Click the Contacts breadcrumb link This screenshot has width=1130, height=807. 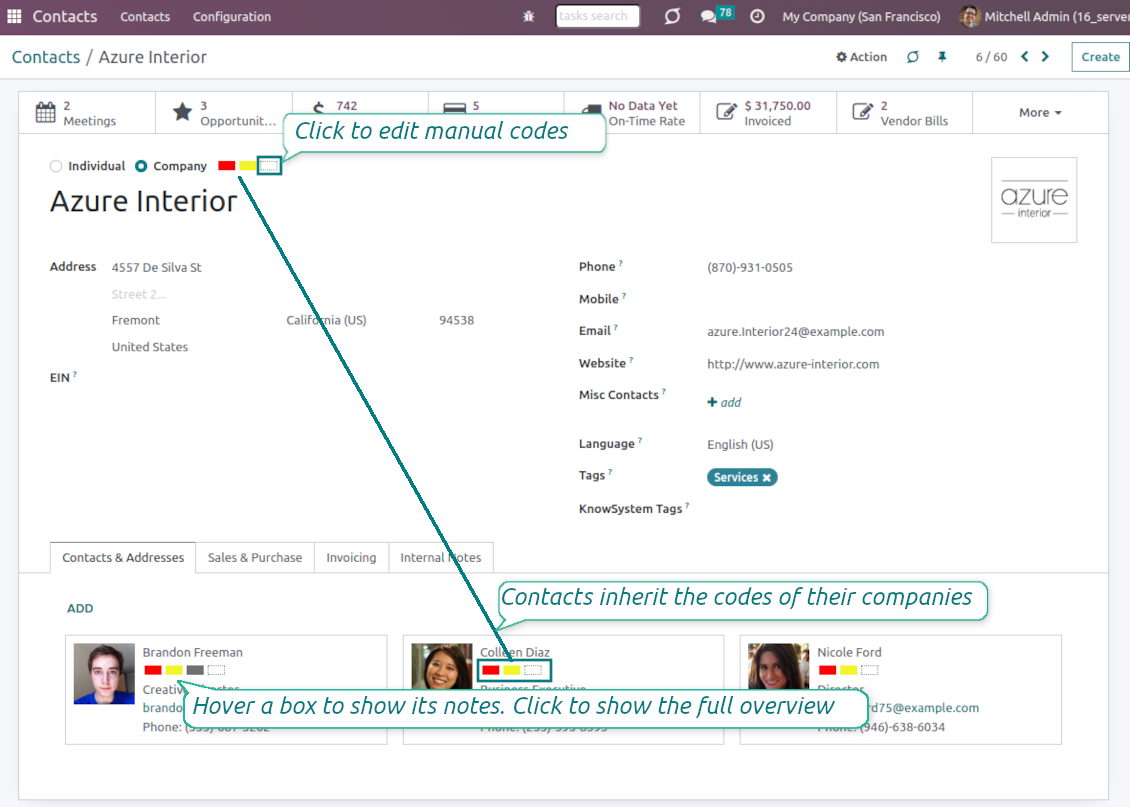(x=46, y=57)
